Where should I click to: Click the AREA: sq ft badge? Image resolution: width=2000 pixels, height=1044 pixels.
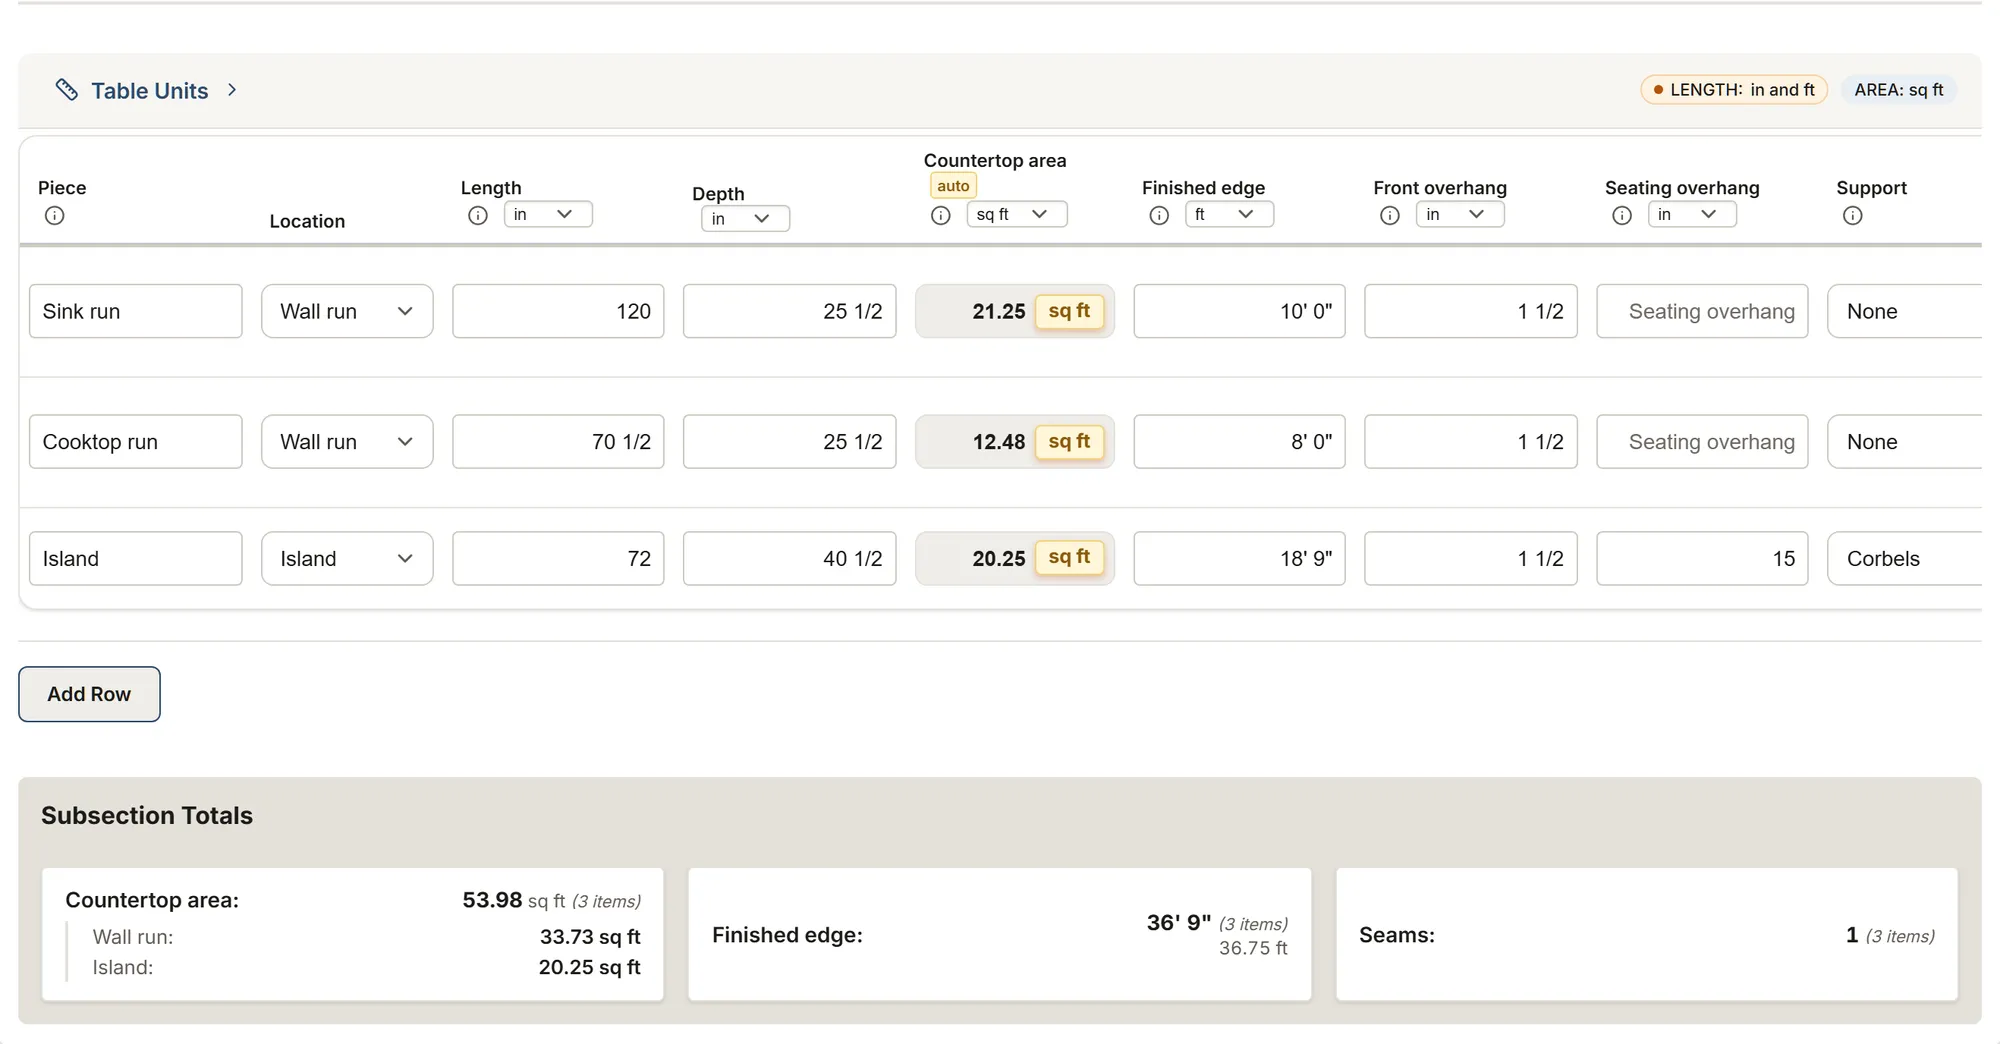1899,90
